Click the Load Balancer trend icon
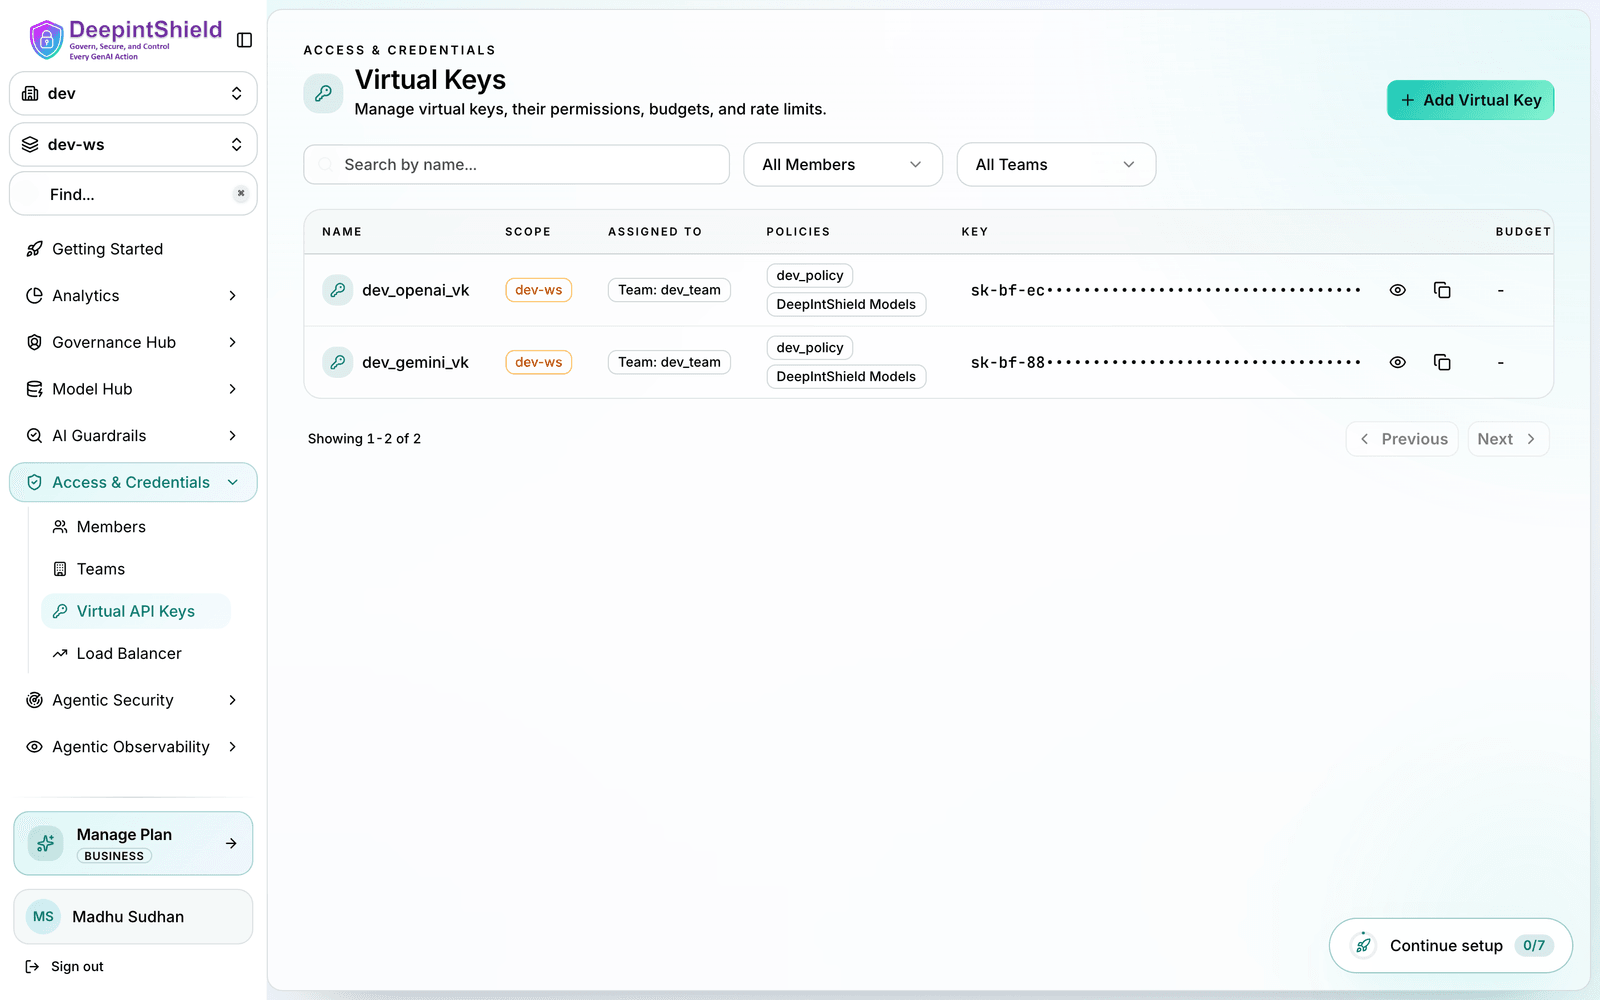The image size is (1600, 1000). pyautogui.click(x=60, y=654)
